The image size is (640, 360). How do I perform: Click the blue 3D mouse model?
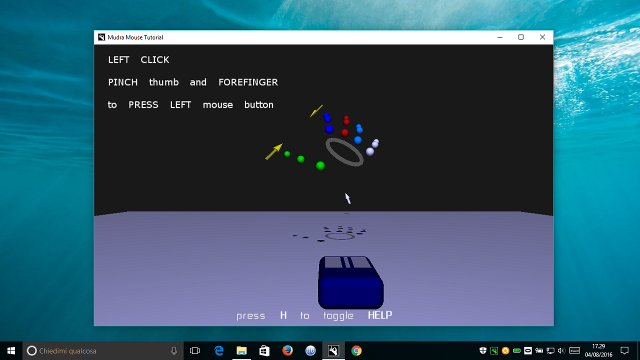point(351,282)
